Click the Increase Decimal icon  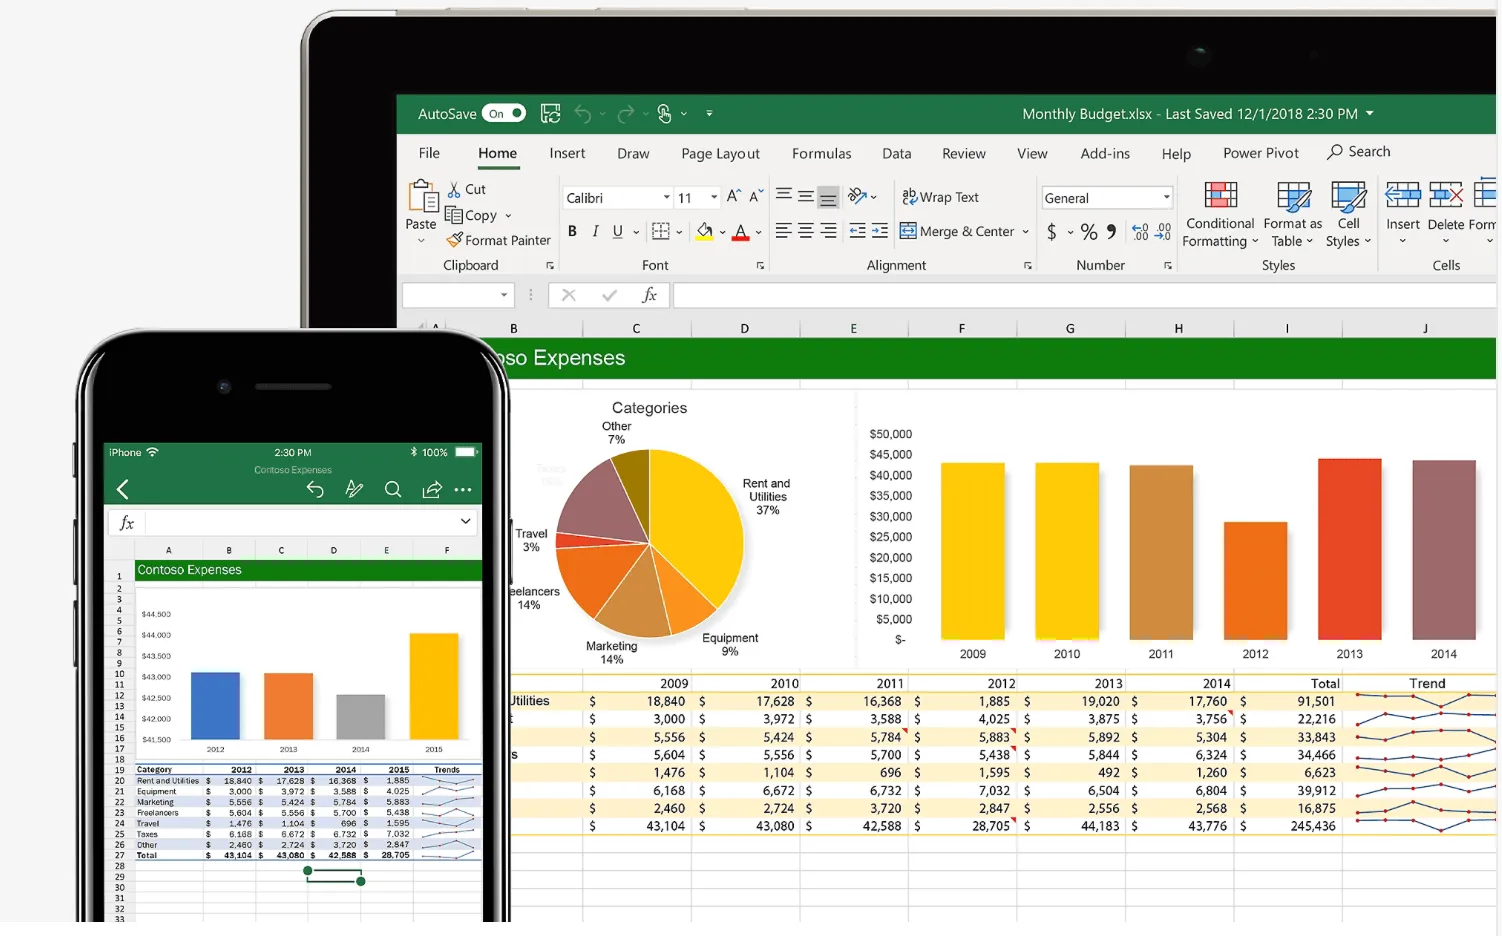[1140, 232]
